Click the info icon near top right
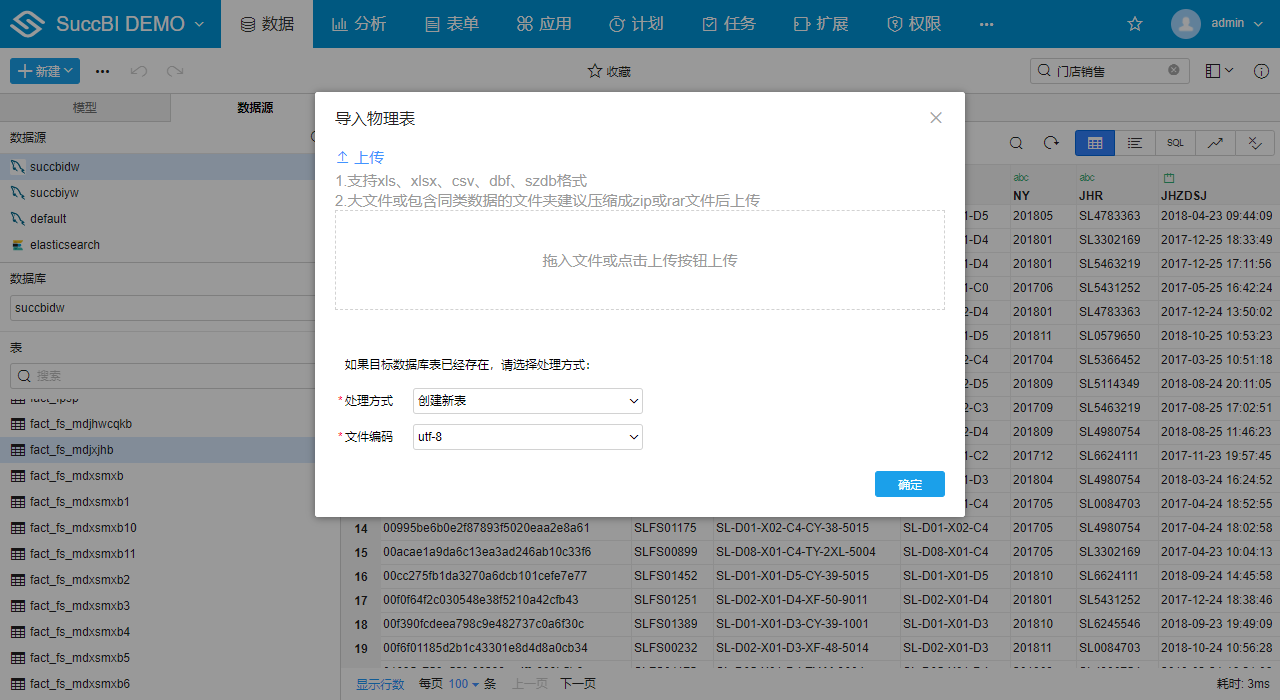1280x700 pixels. pyautogui.click(x=1261, y=71)
